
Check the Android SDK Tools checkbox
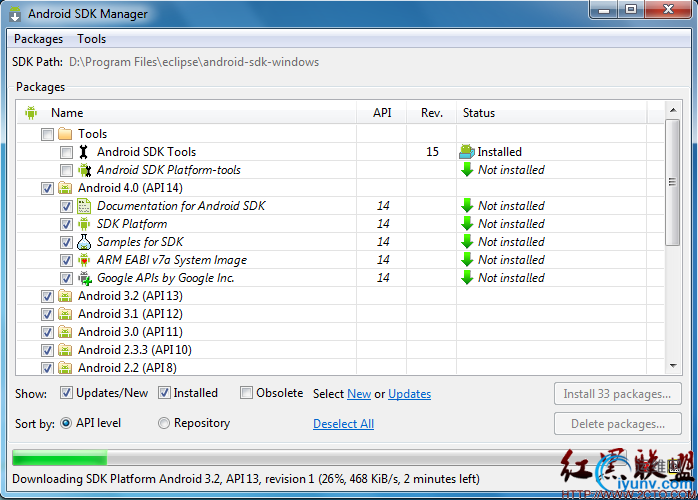point(66,152)
